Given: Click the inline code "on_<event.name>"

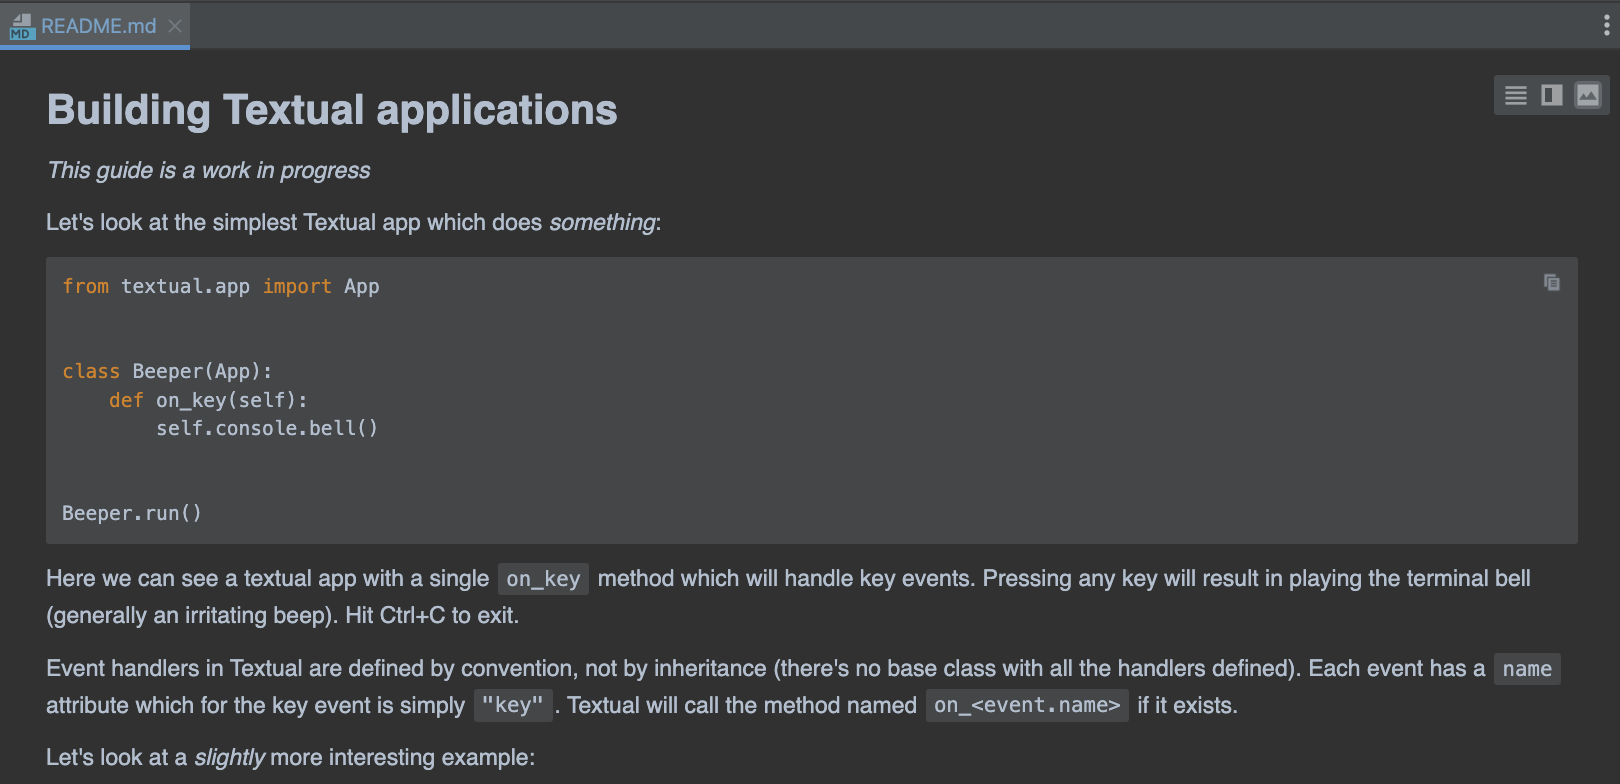Looking at the screenshot, I should coord(1027,706).
